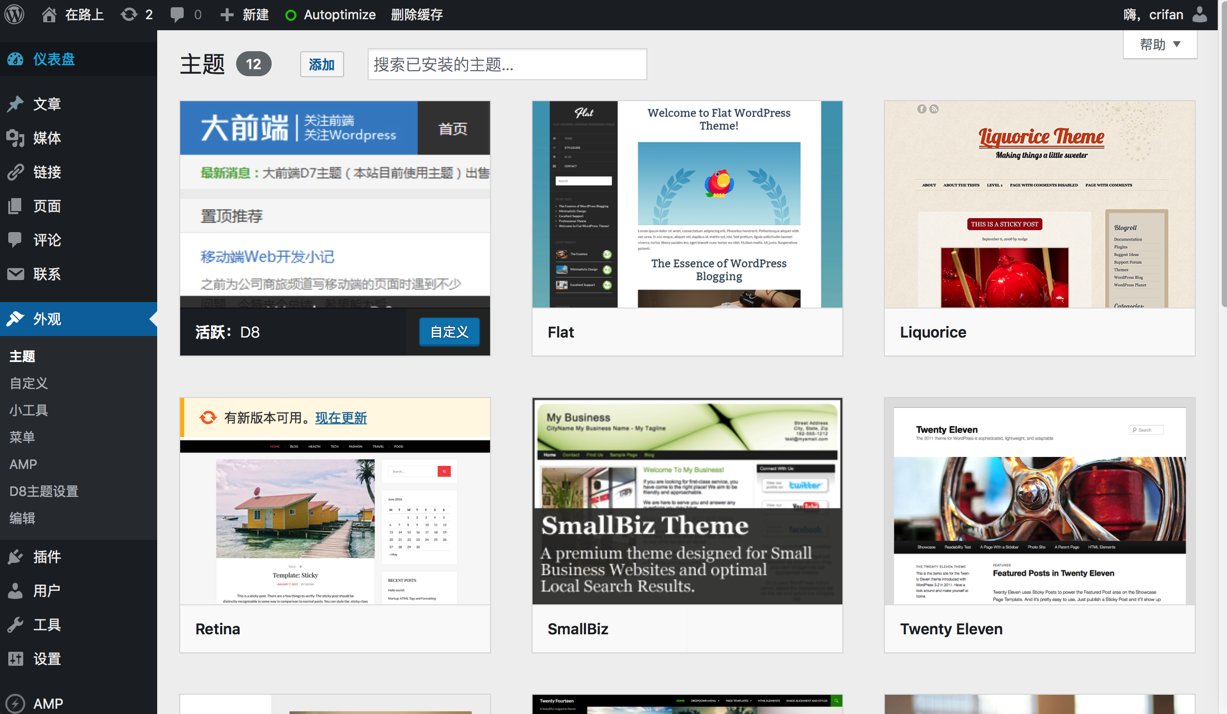Click the plus icon beside 新建
The width and height of the screenshot is (1227, 714).
click(227, 14)
